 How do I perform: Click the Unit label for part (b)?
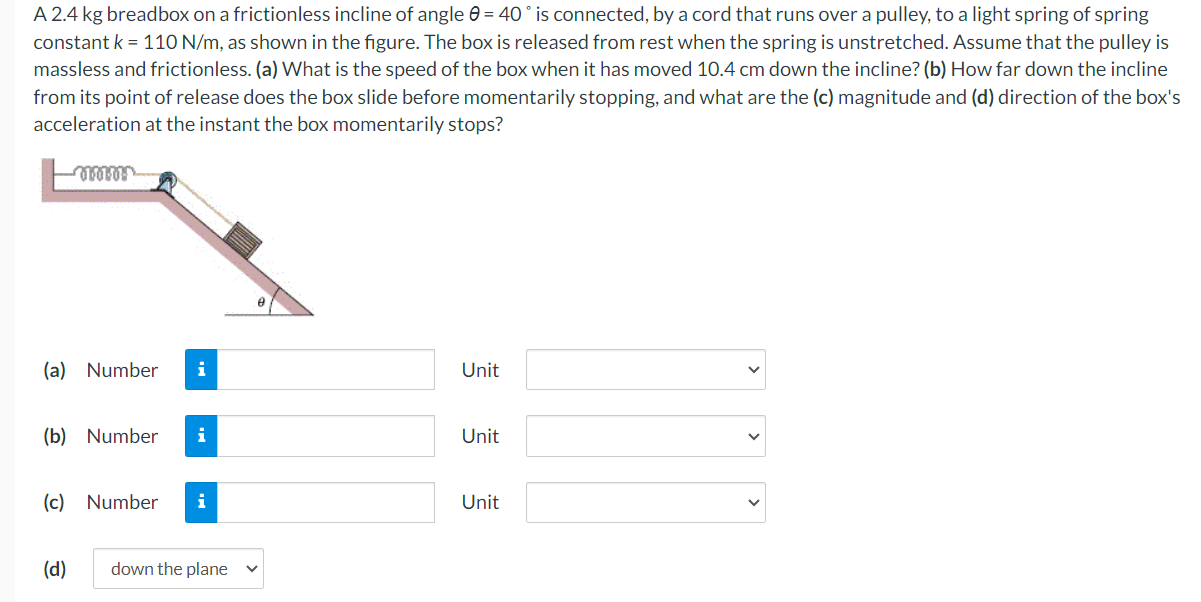[480, 436]
